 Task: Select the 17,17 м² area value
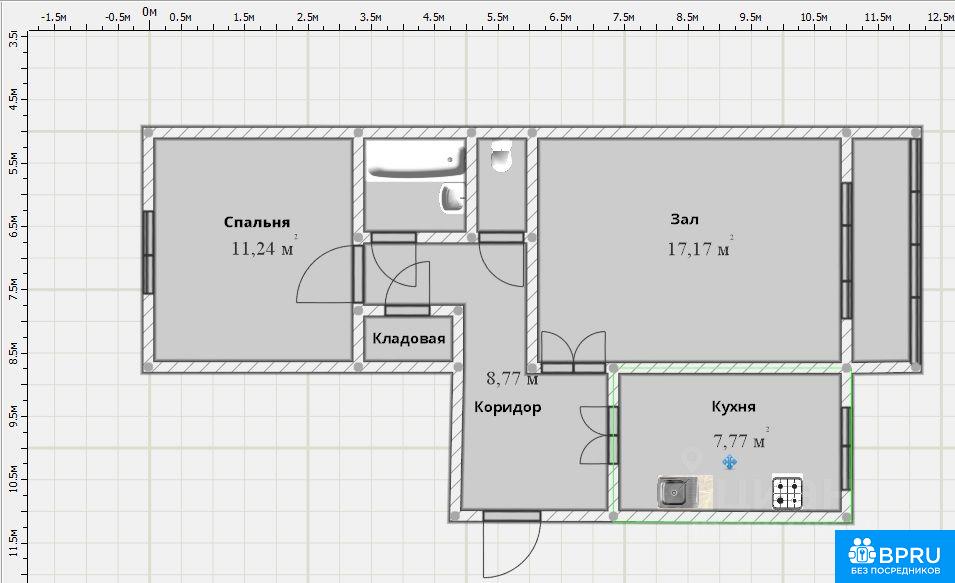(699, 249)
